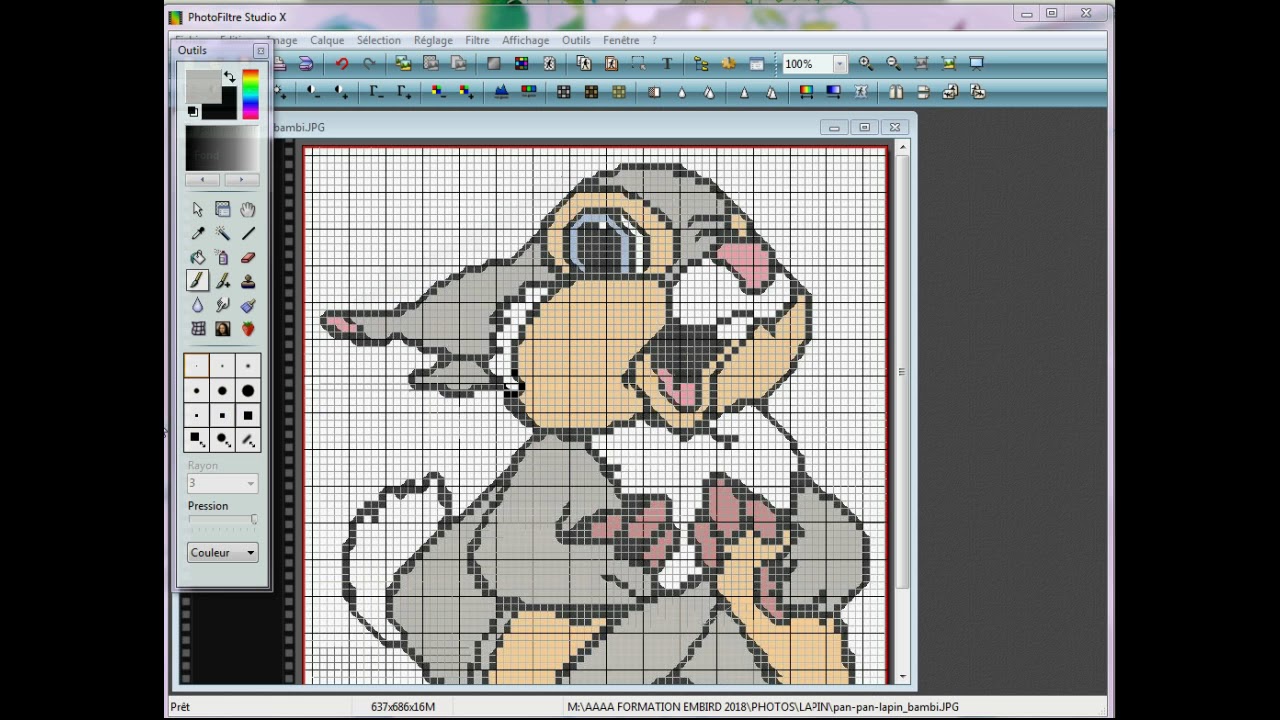Open fullscreen presentation screen icon
The height and width of the screenshot is (720, 1280).
(977, 64)
